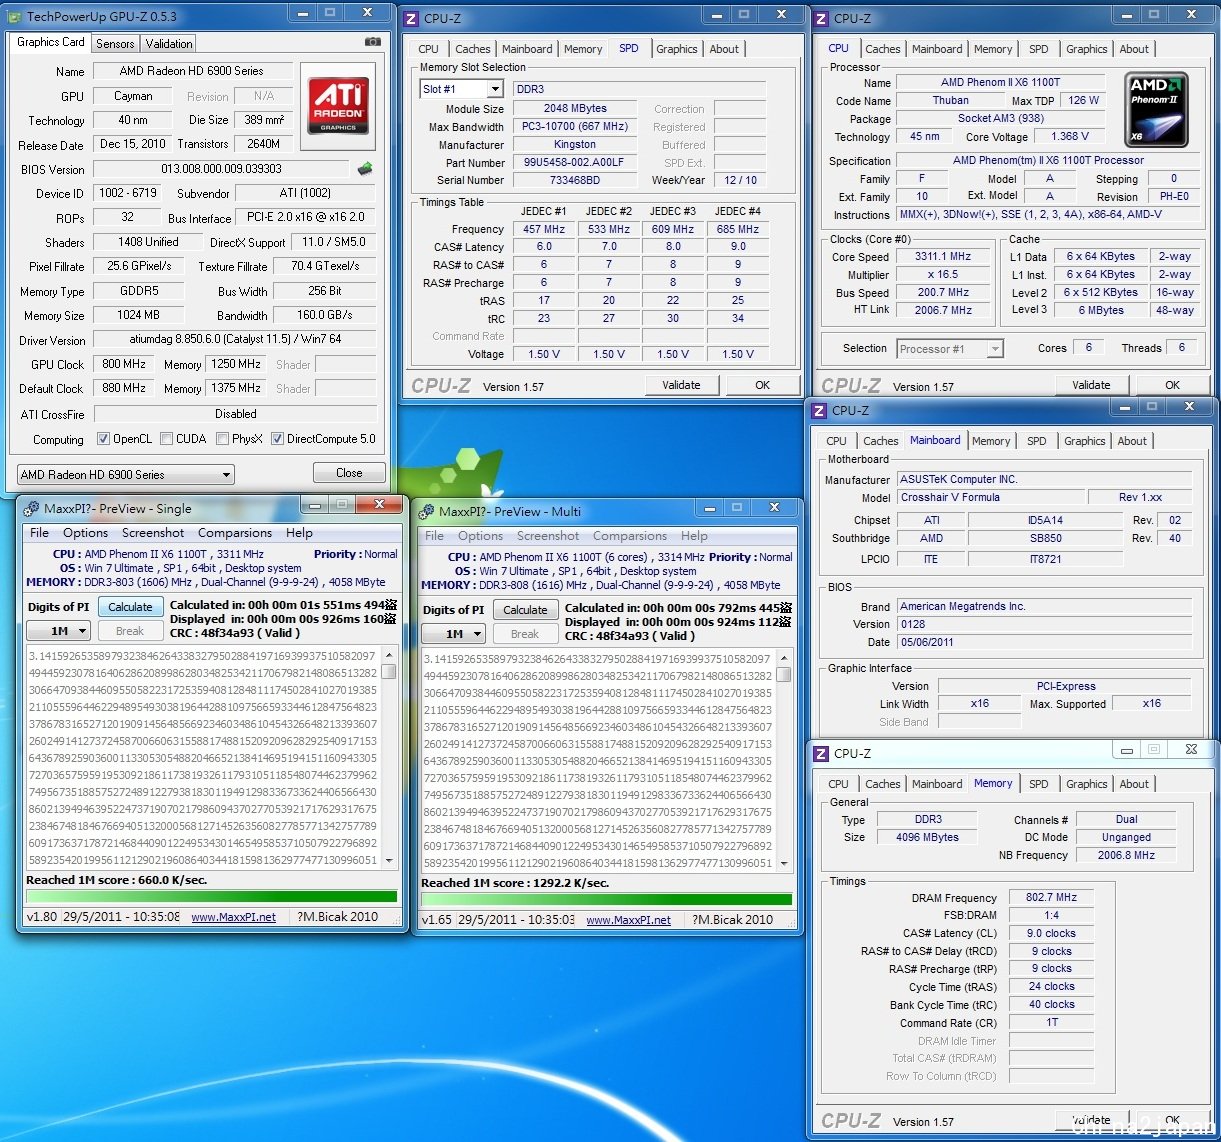Viewport: 1221px width, 1142px height.
Task: Open the Caches tab in the CPU-Z SPD window
Action: point(473,49)
